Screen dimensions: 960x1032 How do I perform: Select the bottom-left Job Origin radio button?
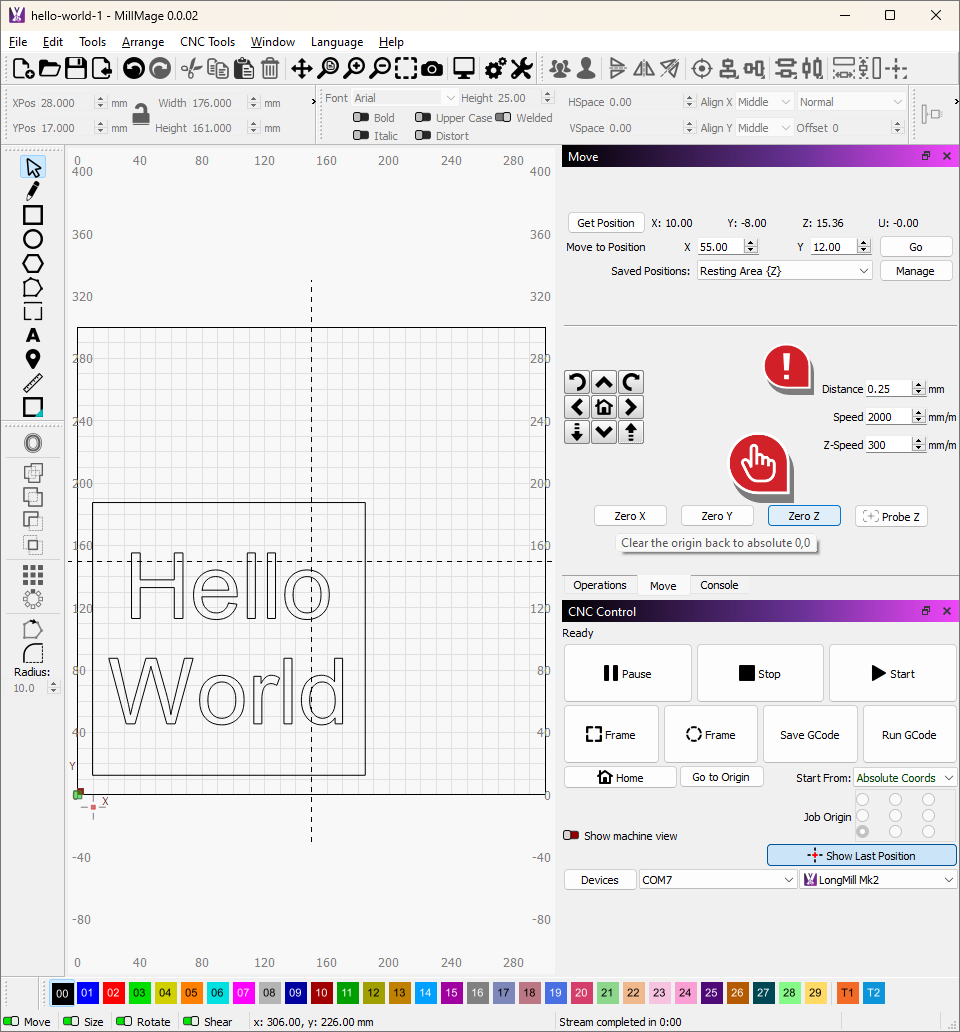(x=862, y=832)
